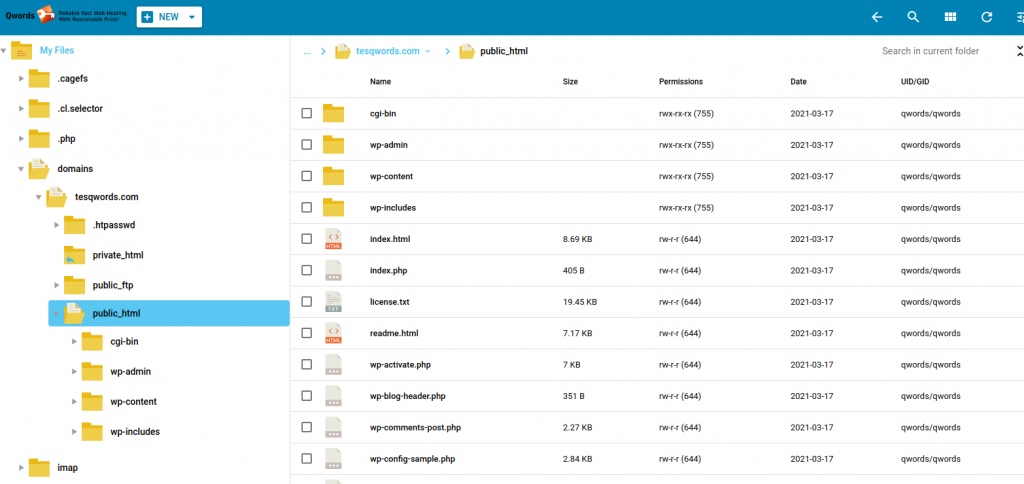Image resolution: width=1024 pixels, height=484 pixels.
Task: Expand the .htpasswd tree folder
Action: (x=57, y=225)
